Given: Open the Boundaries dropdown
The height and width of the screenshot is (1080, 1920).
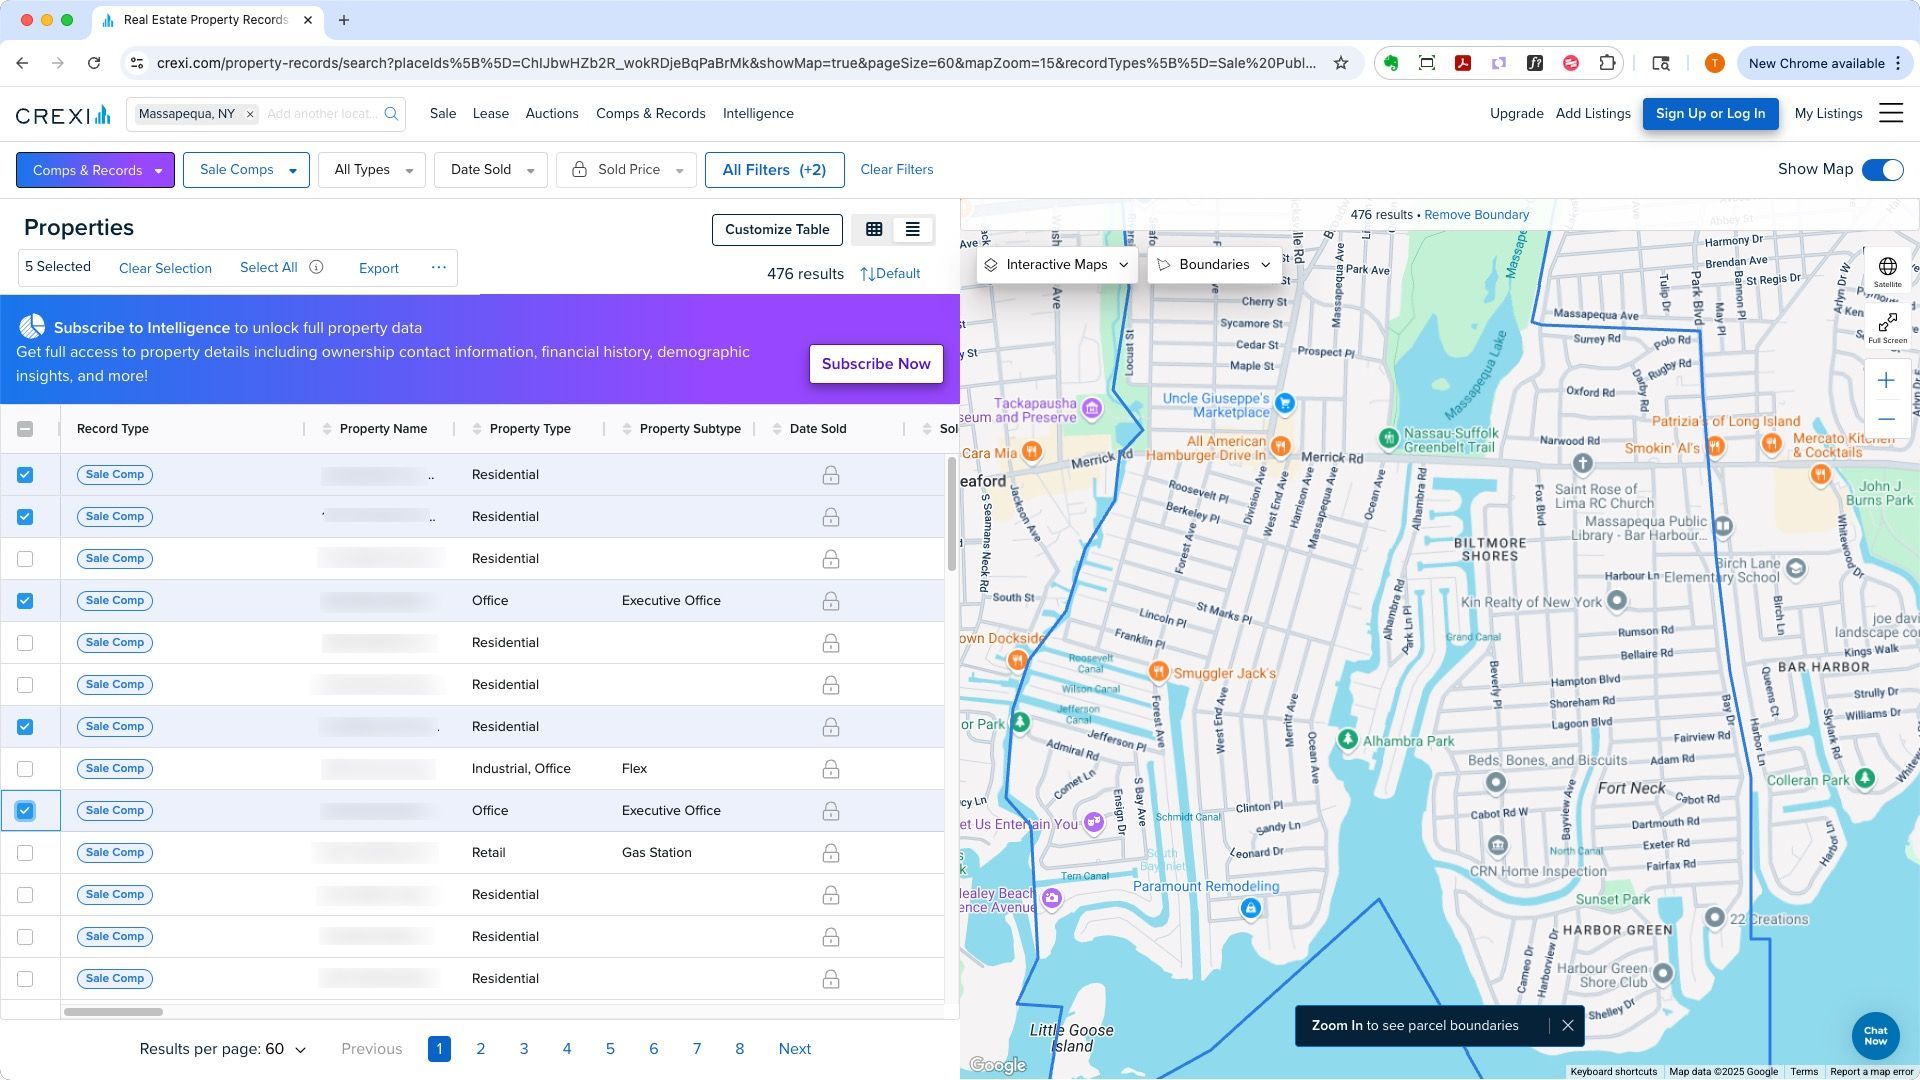Looking at the screenshot, I should point(1214,265).
